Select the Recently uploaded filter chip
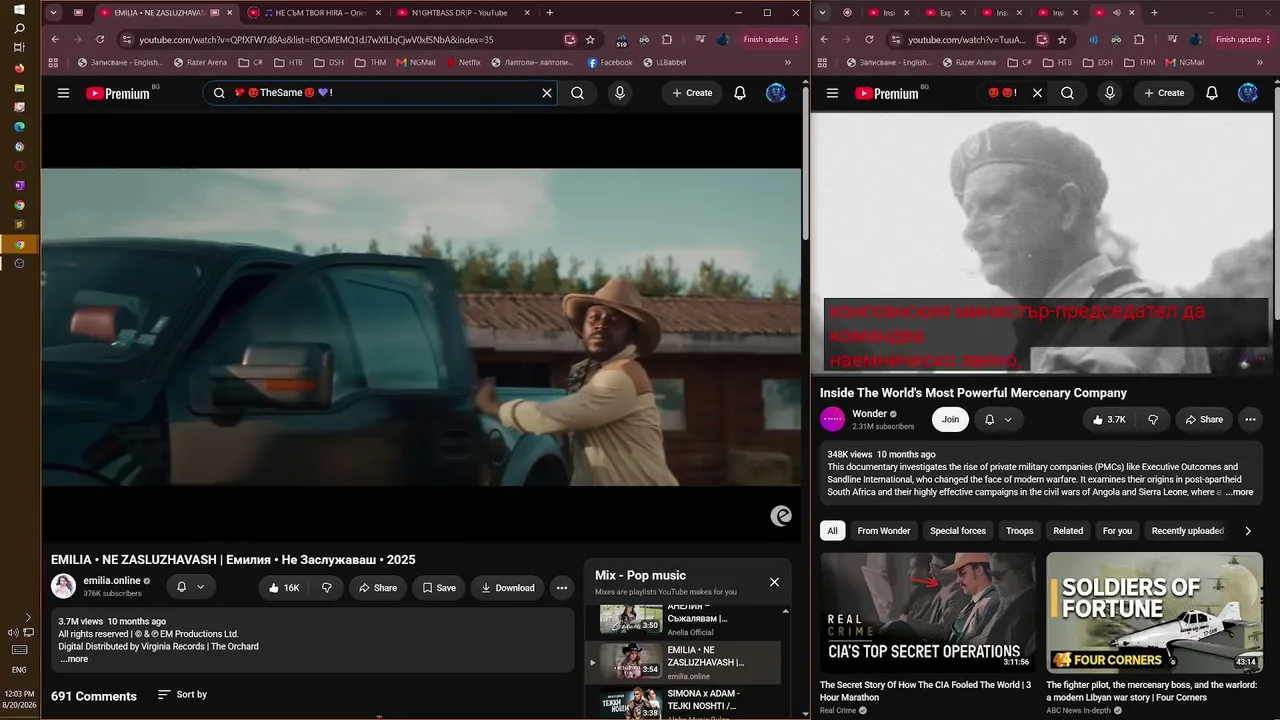Screen dimensions: 1280x720 1187,531
